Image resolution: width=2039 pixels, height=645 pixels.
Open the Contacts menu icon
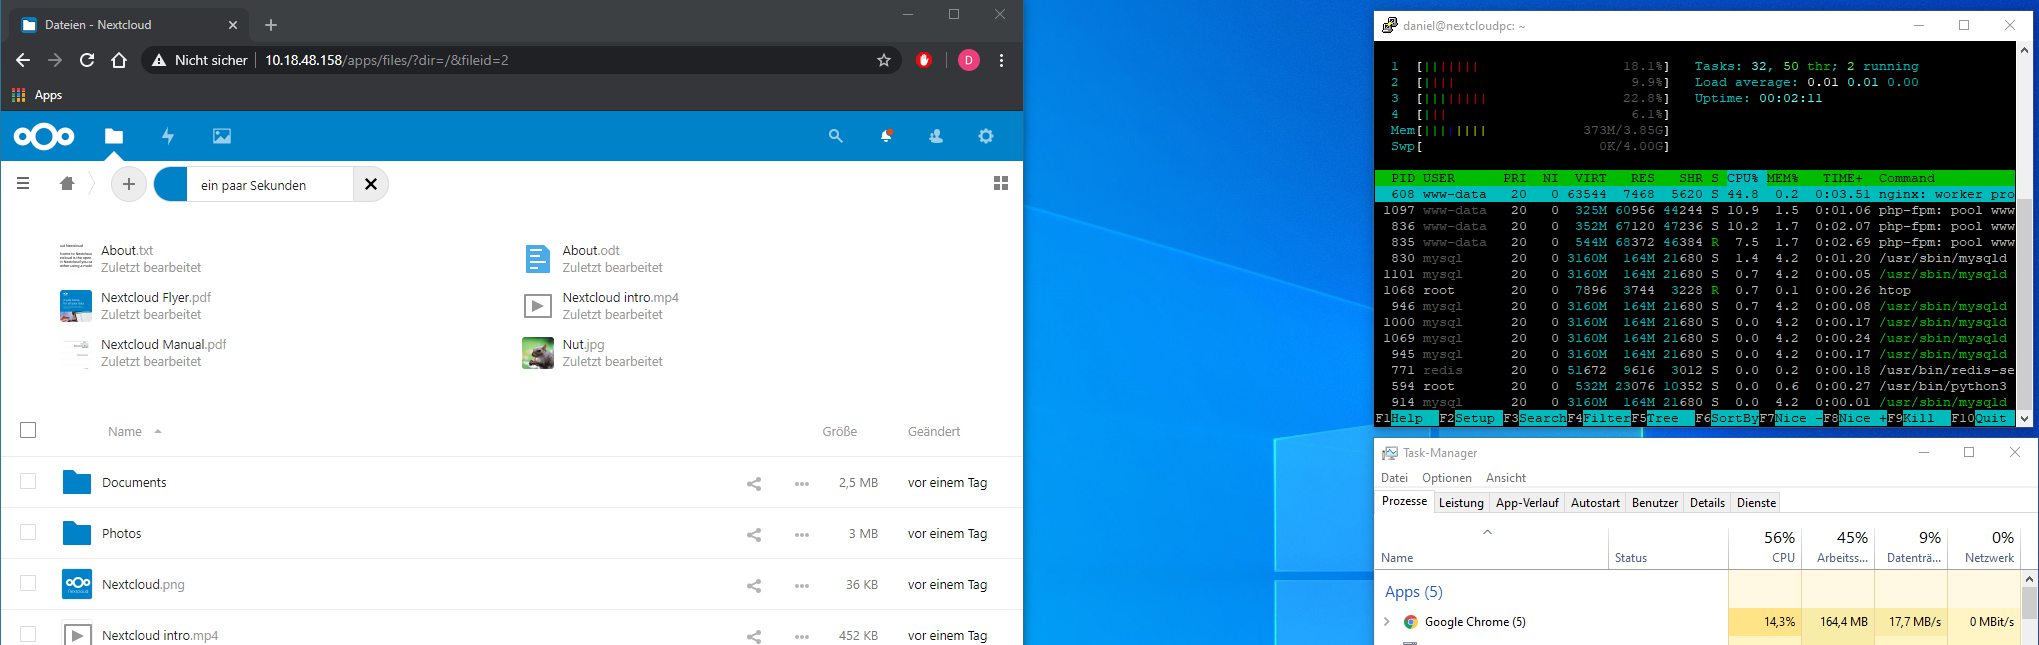[936, 136]
